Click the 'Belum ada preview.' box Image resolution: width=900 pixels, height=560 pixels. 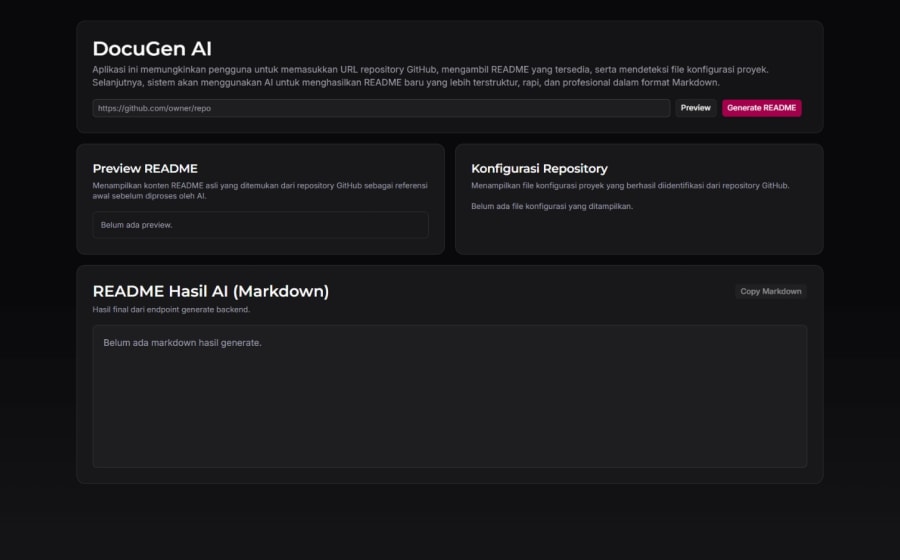coord(261,225)
